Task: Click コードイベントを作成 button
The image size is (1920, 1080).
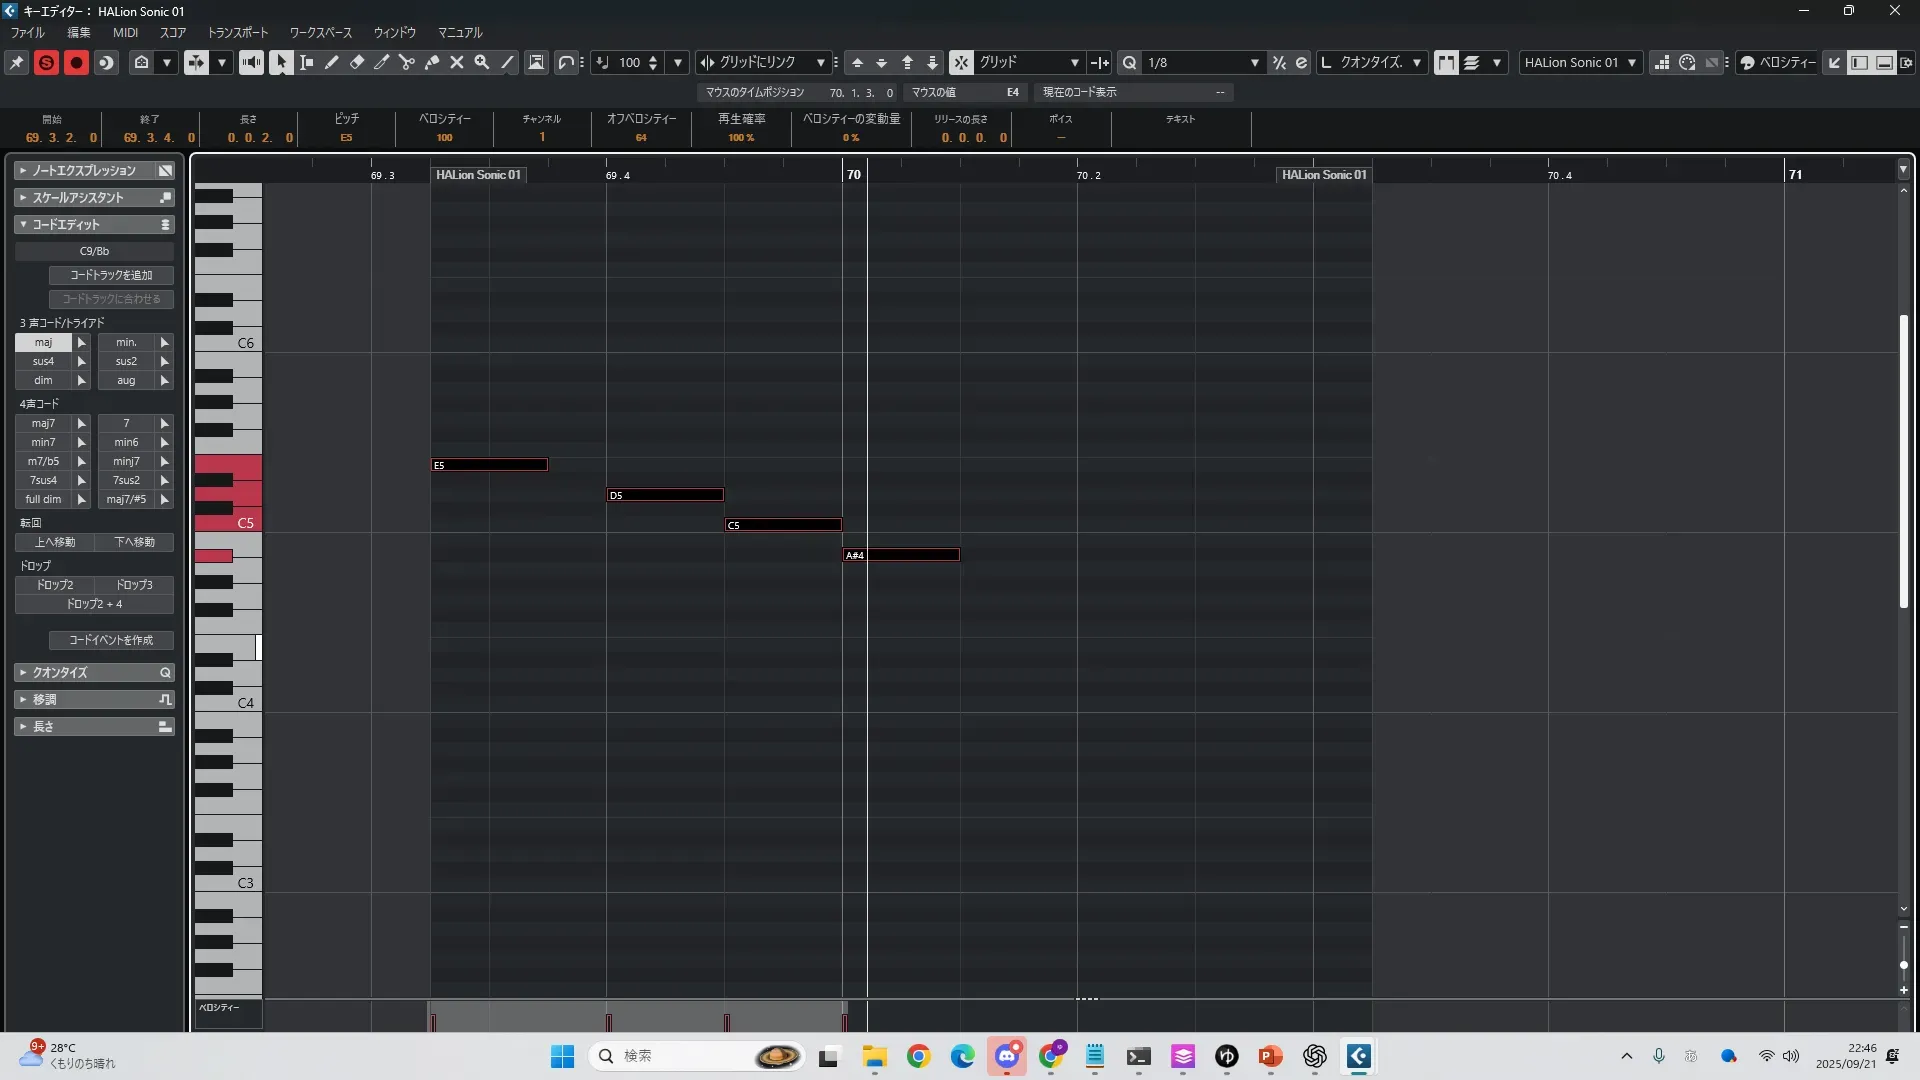Action: pyautogui.click(x=111, y=640)
